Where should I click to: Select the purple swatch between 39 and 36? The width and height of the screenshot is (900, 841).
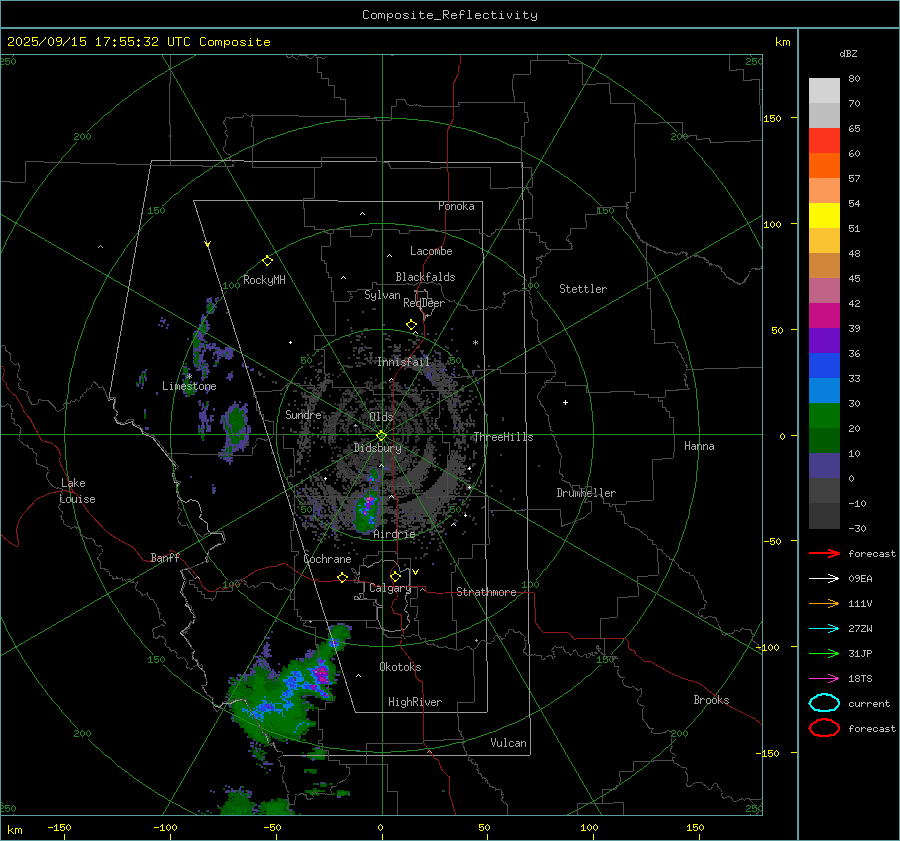pyautogui.click(x=824, y=341)
